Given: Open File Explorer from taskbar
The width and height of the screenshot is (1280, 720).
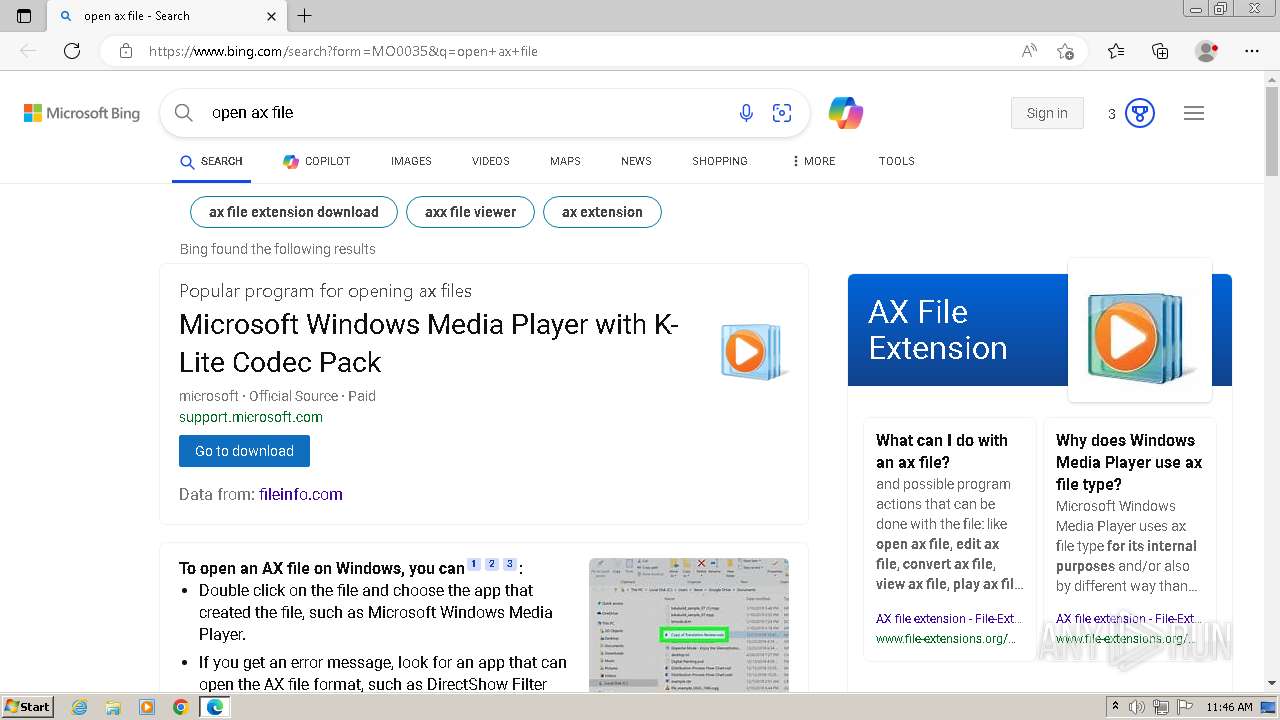Looking at the screenshot, I should 113,707.
